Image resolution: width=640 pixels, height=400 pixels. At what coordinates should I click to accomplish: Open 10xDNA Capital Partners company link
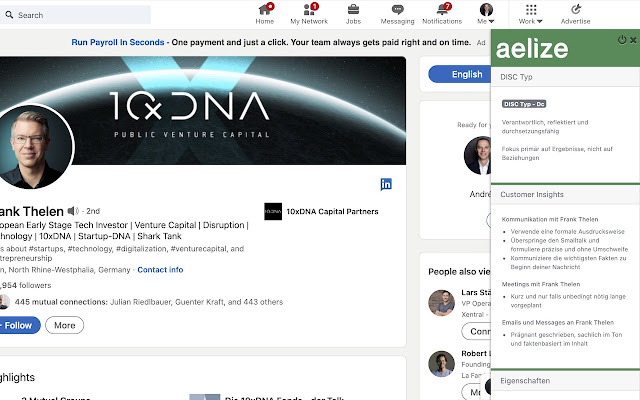332,211
